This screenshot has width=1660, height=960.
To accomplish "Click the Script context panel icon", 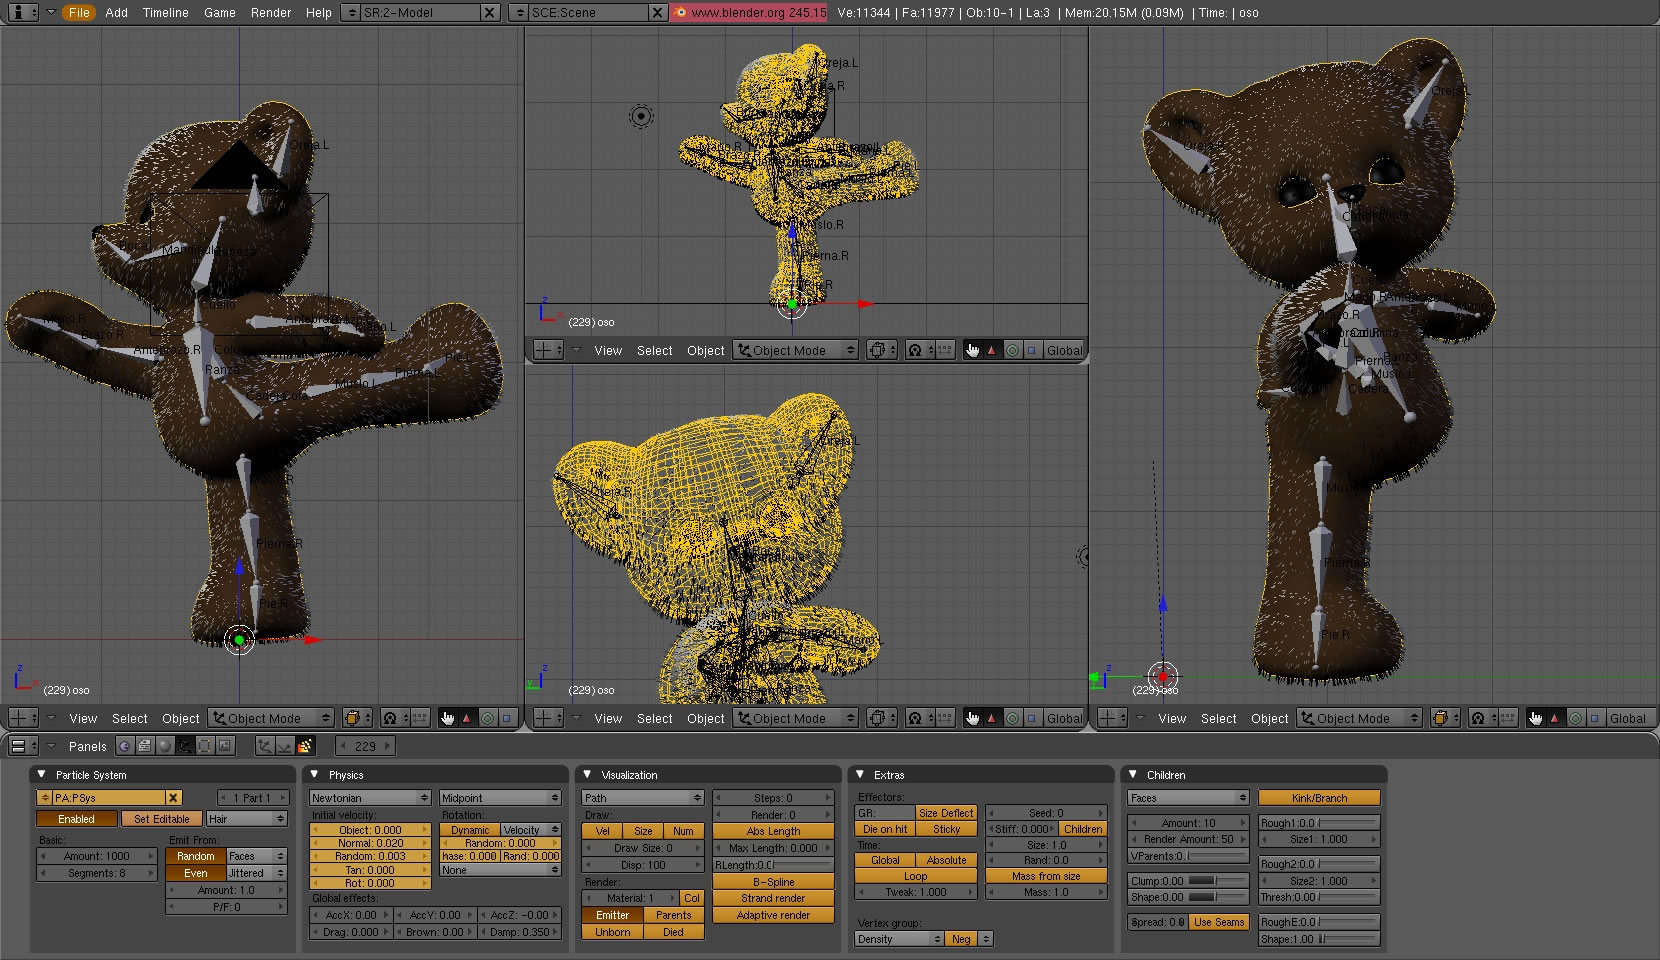I will point(145,746).
